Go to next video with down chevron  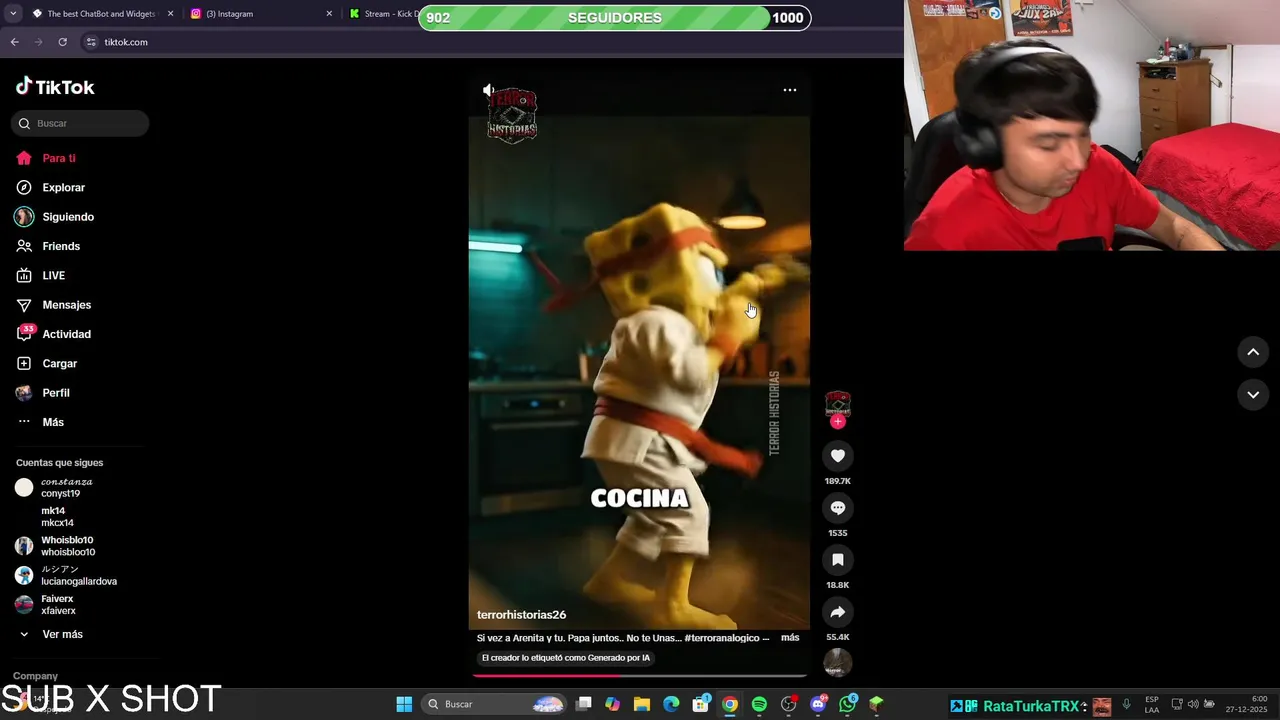click(x=1253, y=395)
